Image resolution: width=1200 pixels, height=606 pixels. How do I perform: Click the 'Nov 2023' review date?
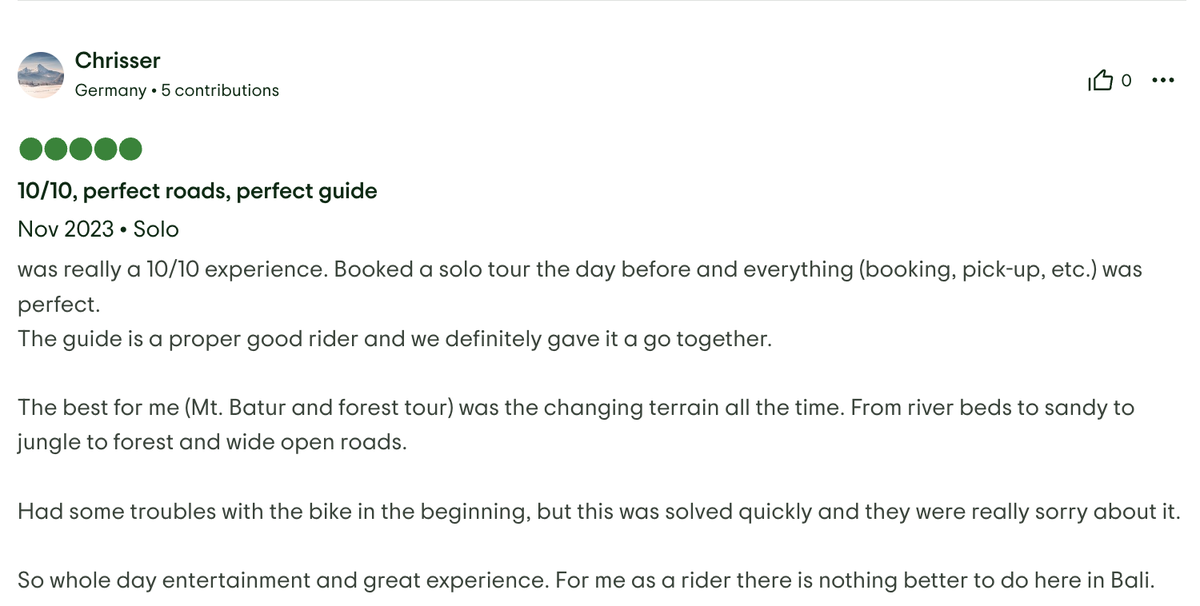[x=66, y=229]
